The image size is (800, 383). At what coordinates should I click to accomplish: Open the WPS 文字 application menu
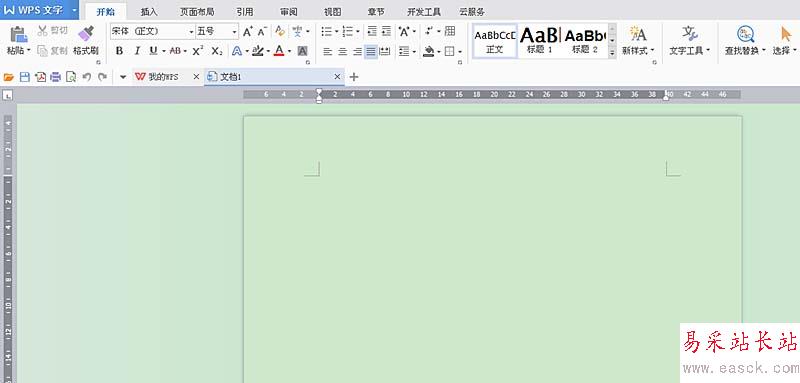(39, 10)
